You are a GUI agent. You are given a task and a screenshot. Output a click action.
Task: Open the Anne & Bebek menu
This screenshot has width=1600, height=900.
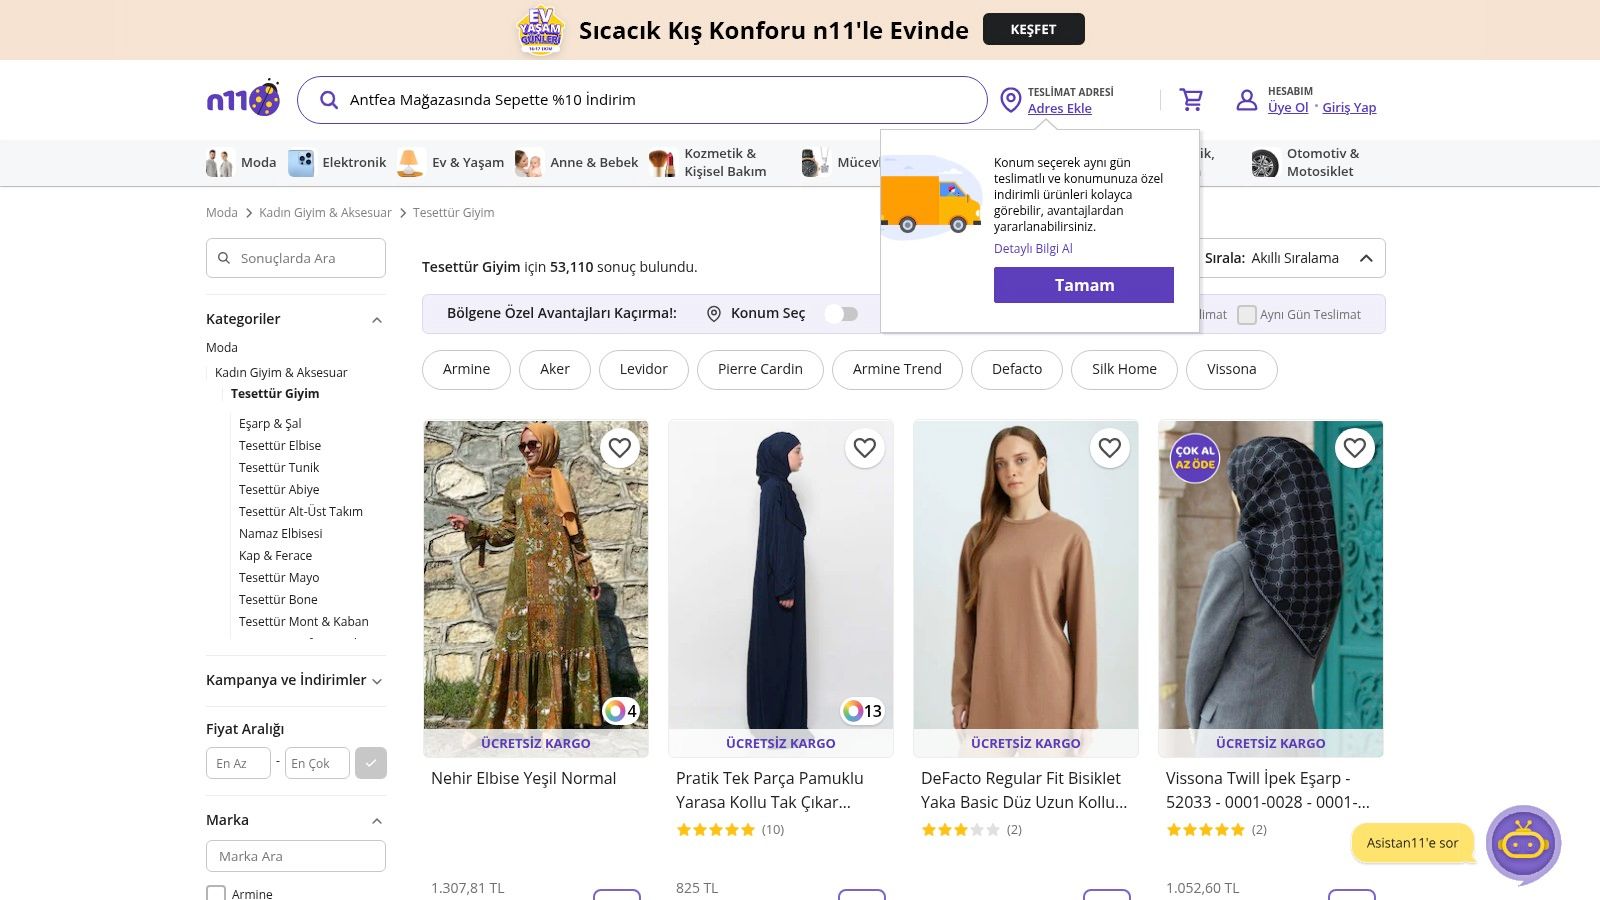click(594, 162)
